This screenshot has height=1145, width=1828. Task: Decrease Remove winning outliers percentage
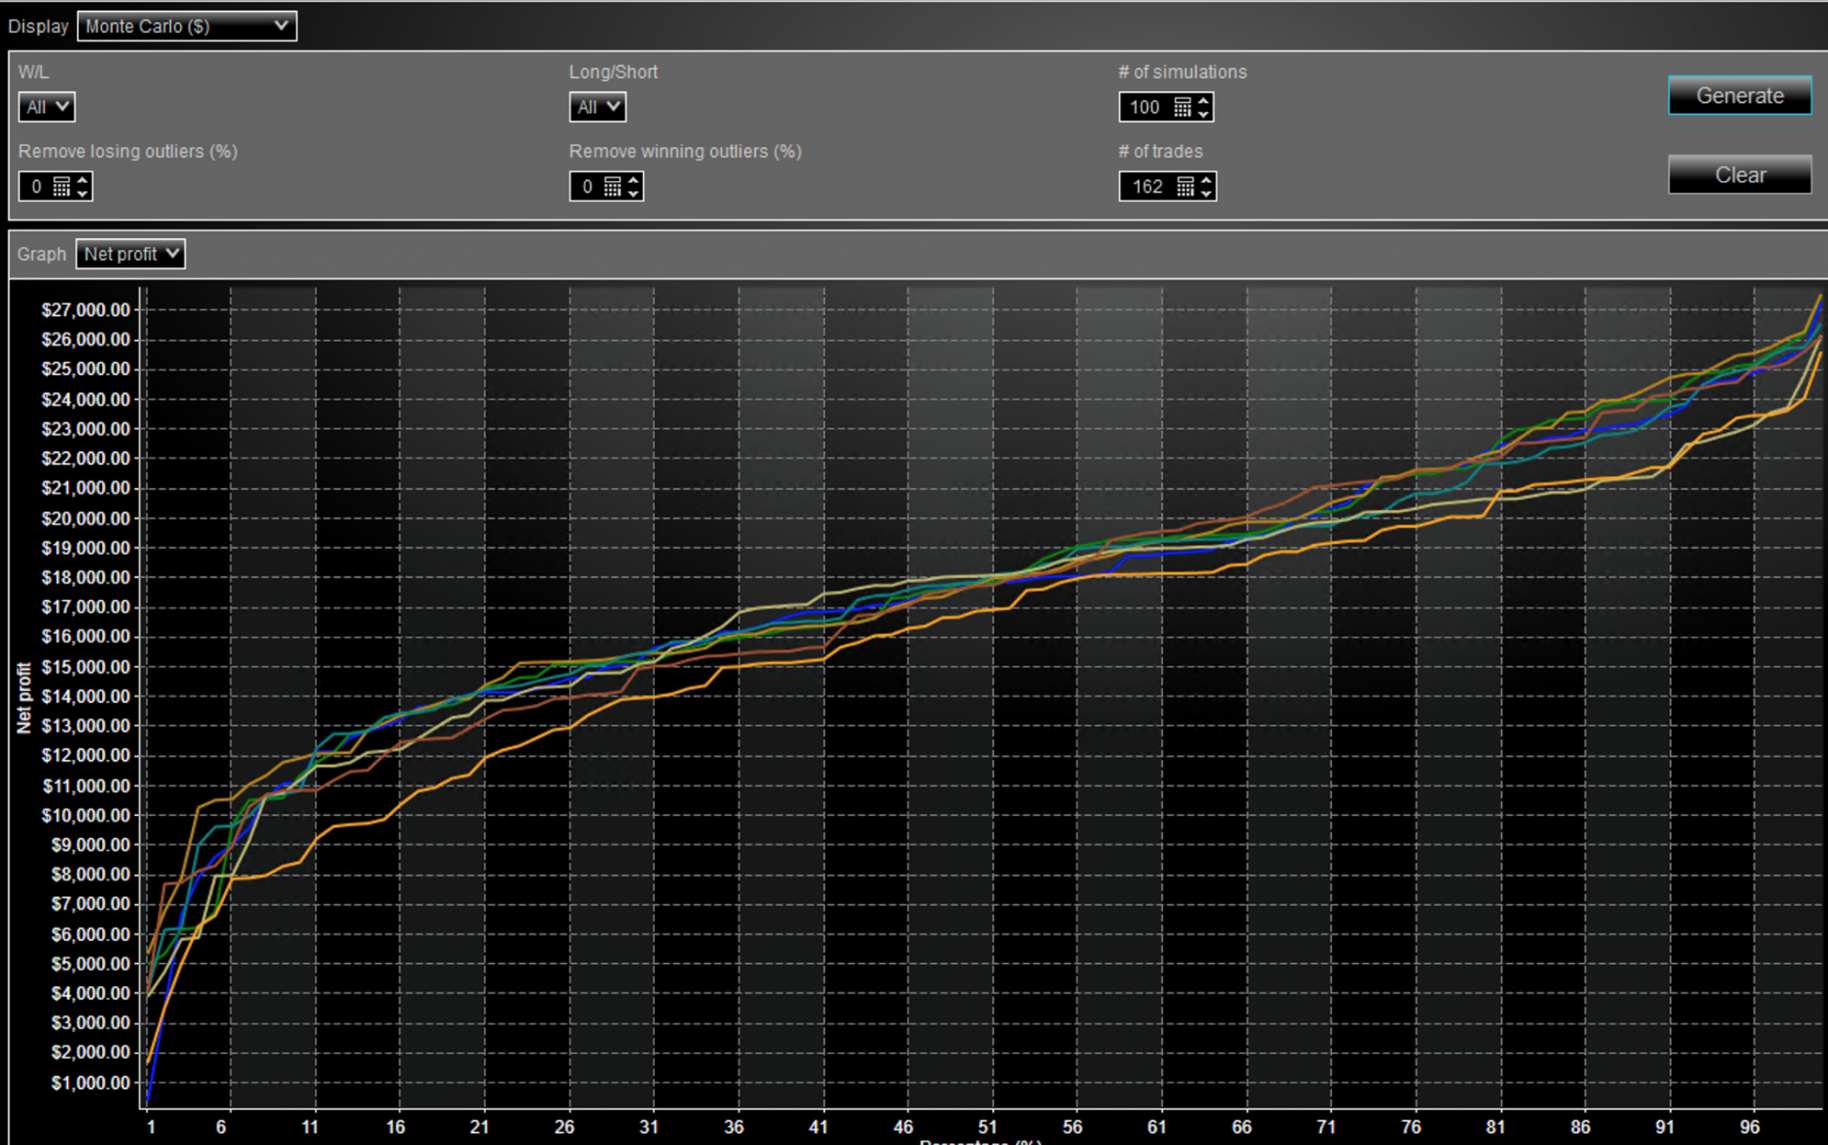(x=633, y=192)
